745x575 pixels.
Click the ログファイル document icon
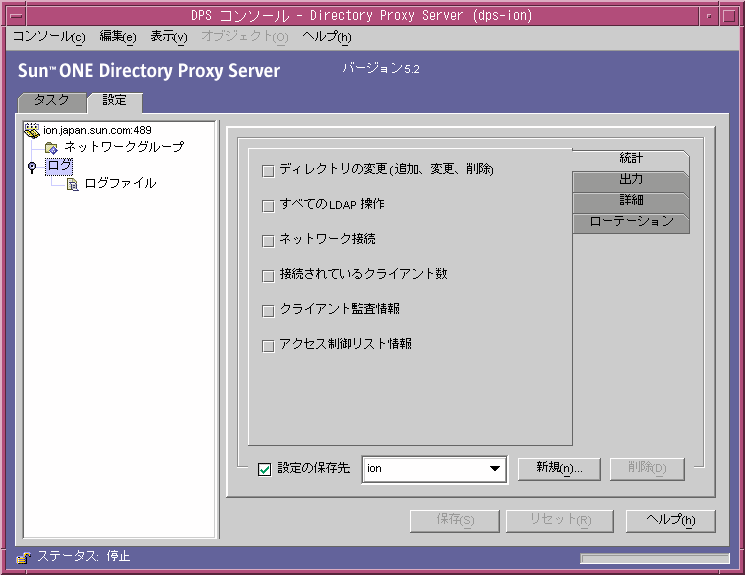(72, 184)
